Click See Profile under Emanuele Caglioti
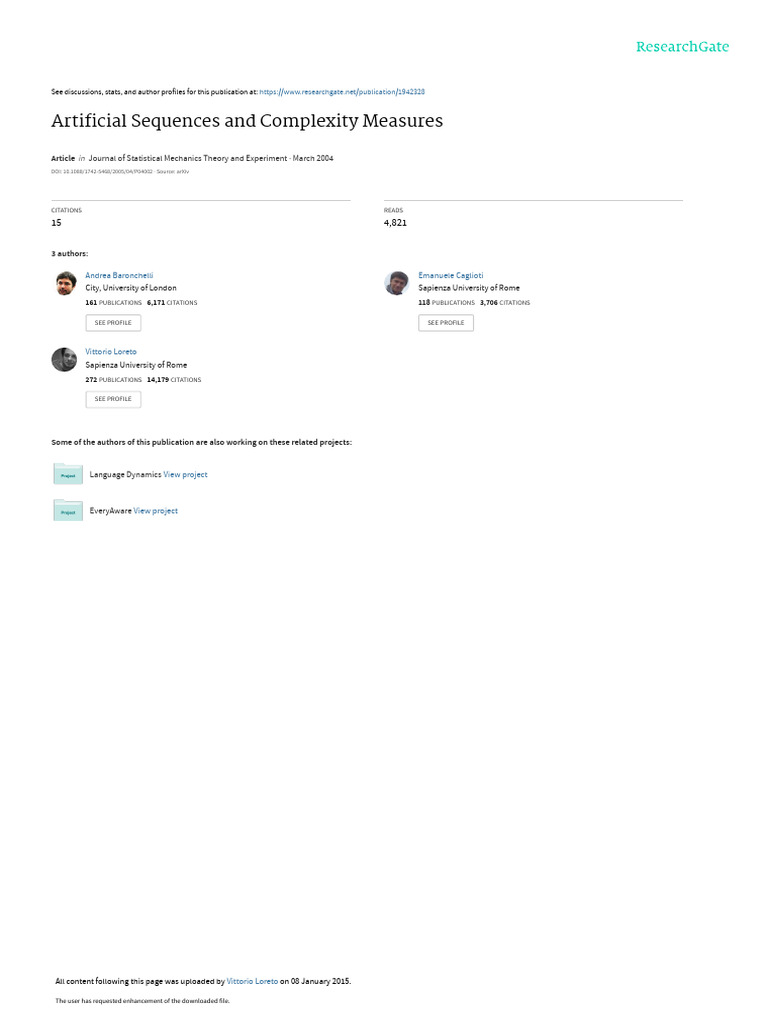This screenshot has width=768, height=1024. point(446,323)
